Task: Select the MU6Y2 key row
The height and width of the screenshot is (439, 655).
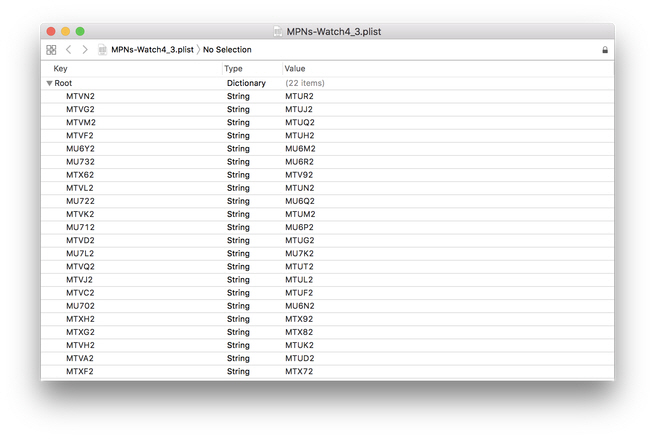Action: tap(327, 149)
